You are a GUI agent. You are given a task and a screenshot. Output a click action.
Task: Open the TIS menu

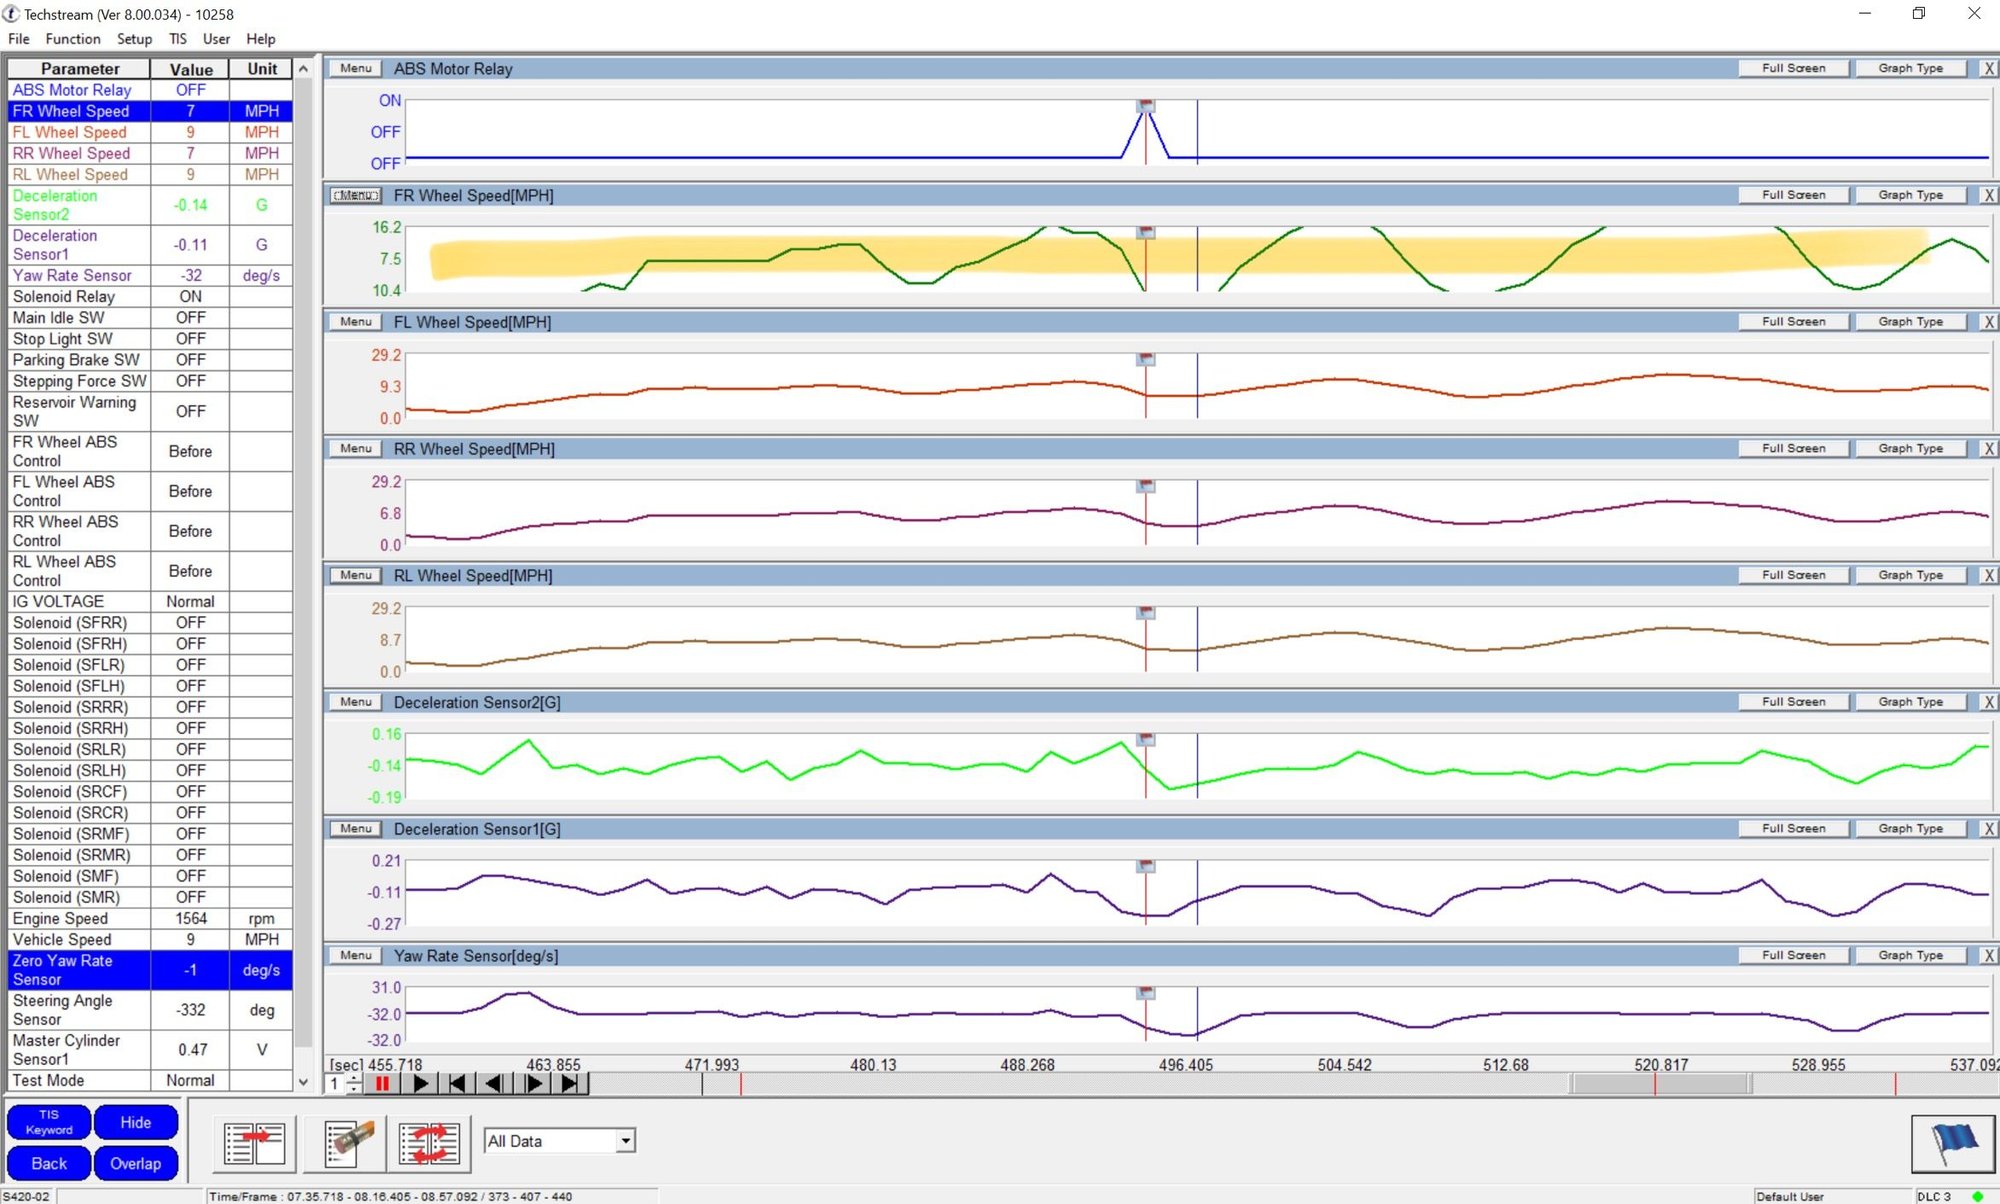pyautogui.click(x=178, y=39)
